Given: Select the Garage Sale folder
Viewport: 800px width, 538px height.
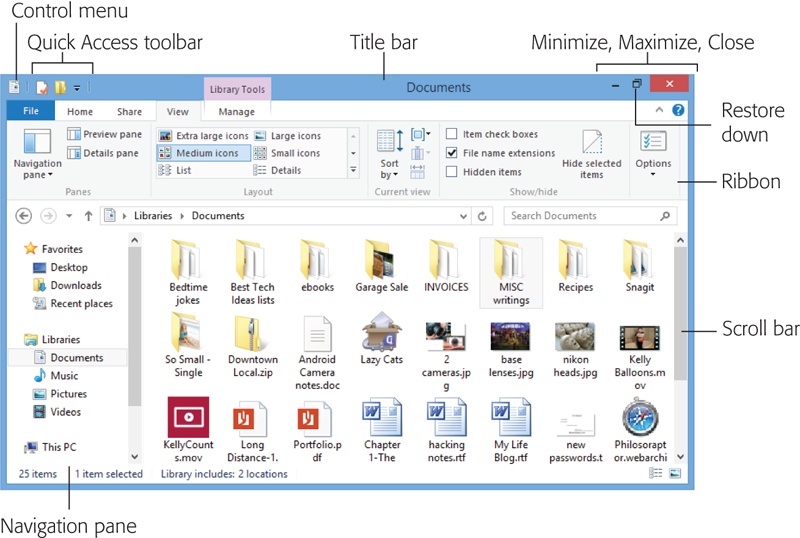Looking at the screenshot, I should pyautogui.click(x=382, y=266).
